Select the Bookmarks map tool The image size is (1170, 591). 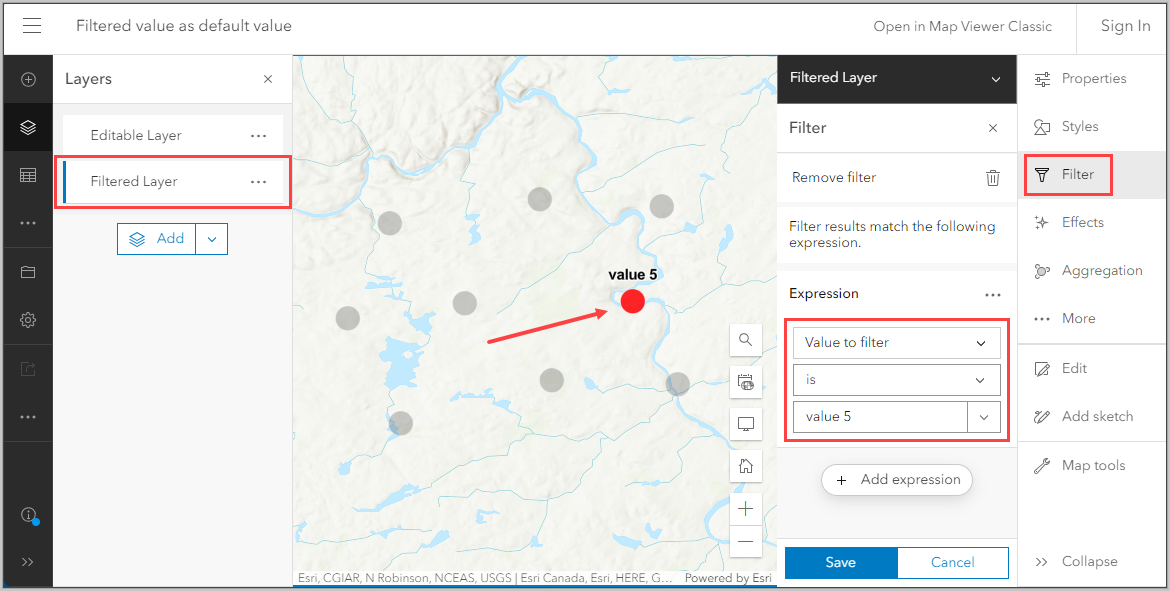point(745,382)
